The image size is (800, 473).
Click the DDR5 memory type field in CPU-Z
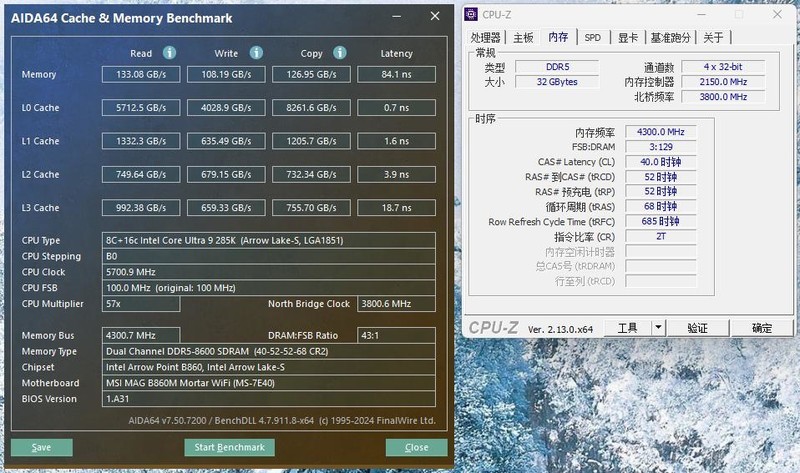pyautogui.click(x=557, y=67)
